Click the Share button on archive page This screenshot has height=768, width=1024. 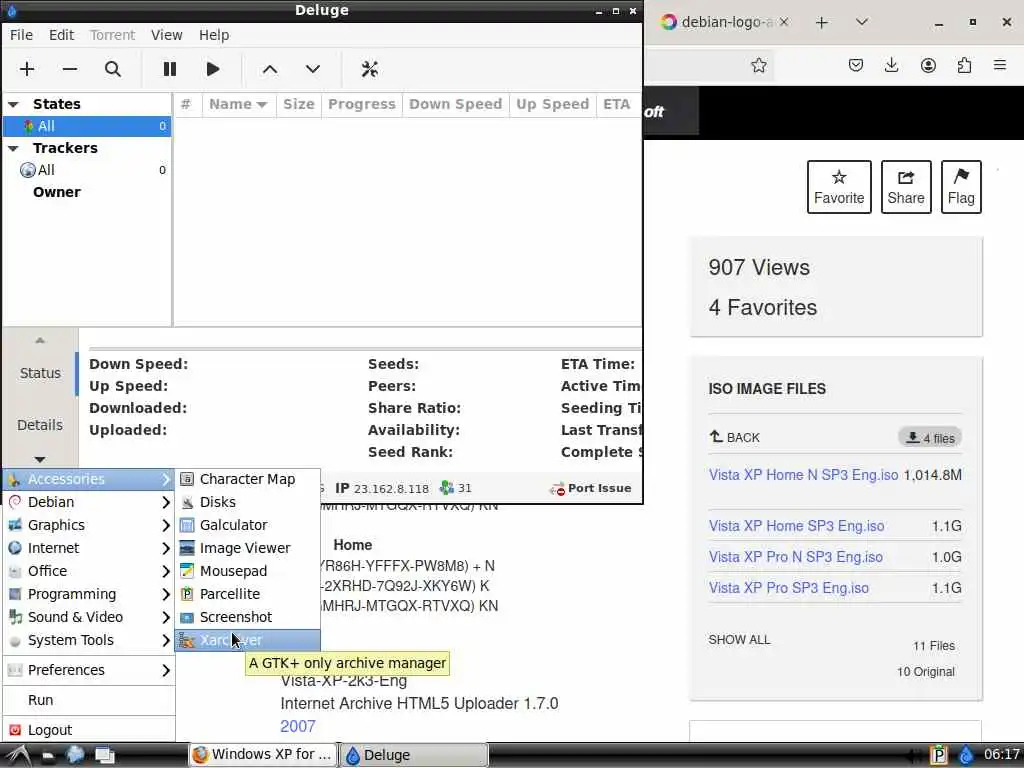coord(906,187)
